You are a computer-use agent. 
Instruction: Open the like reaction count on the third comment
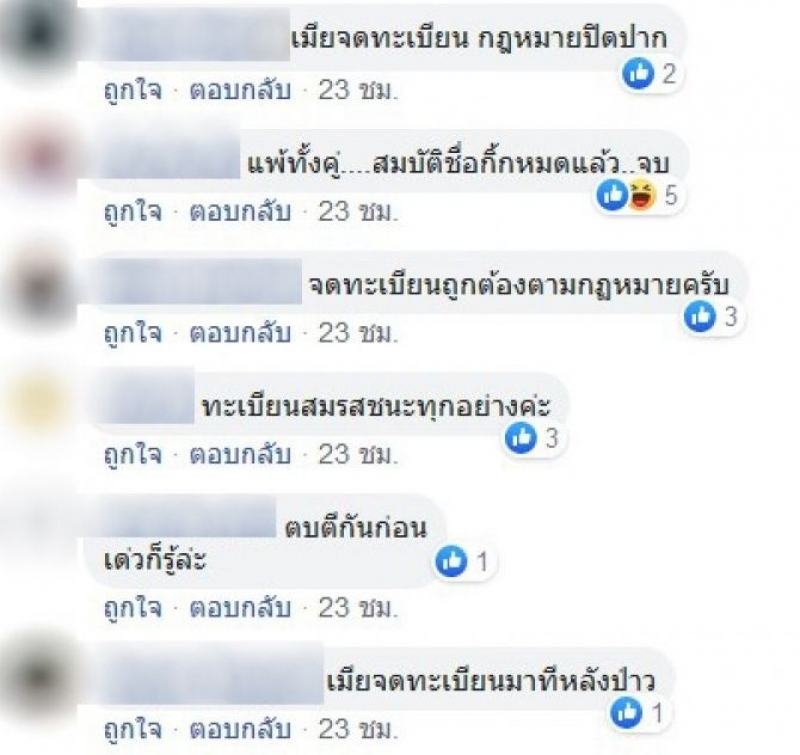[x=730, y=316]
